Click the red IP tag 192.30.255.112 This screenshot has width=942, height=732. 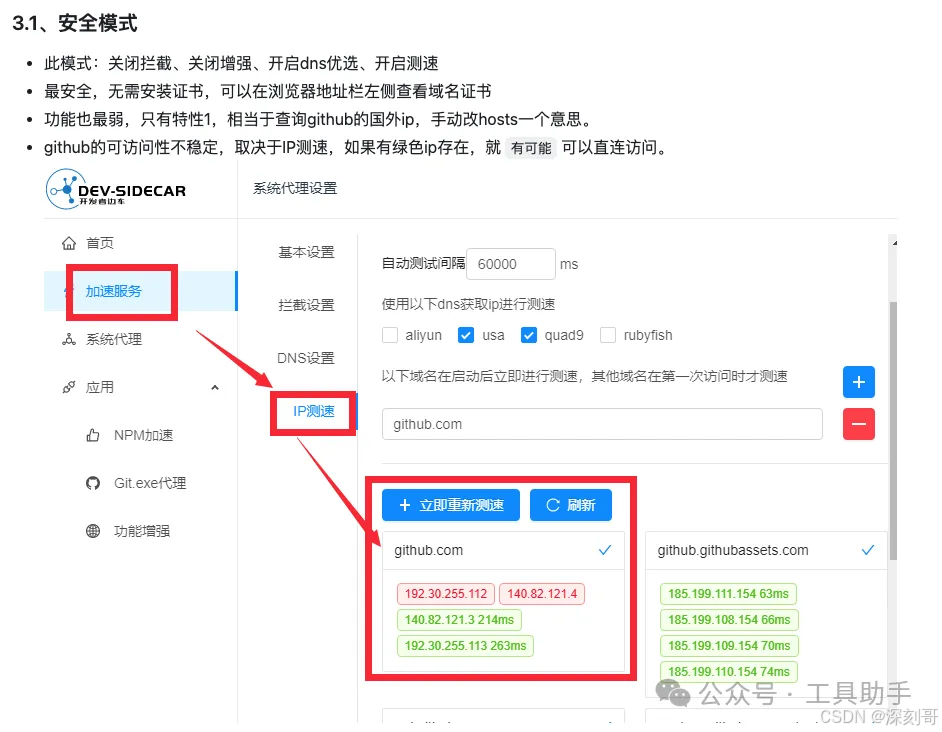[446, 594]
